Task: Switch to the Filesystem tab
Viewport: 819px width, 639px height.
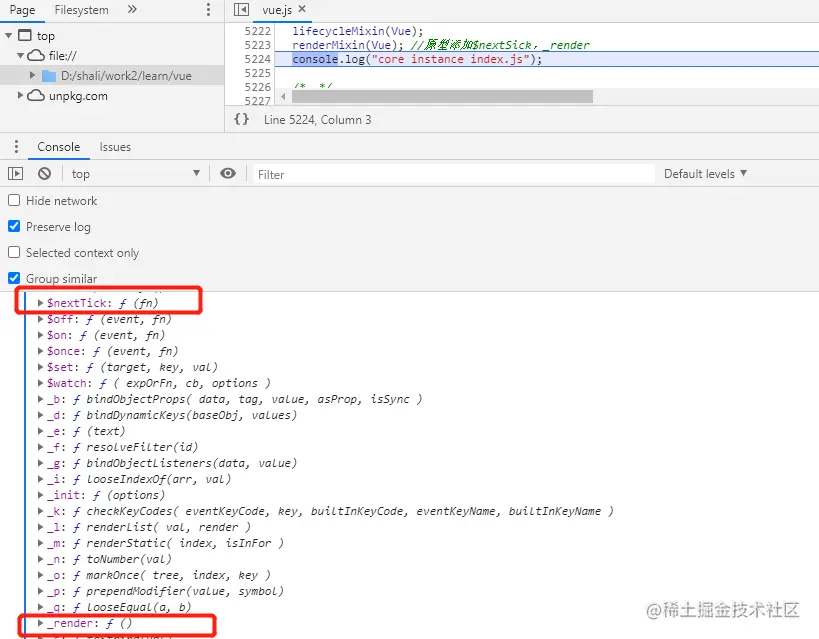Action: (x=81, y=10)
